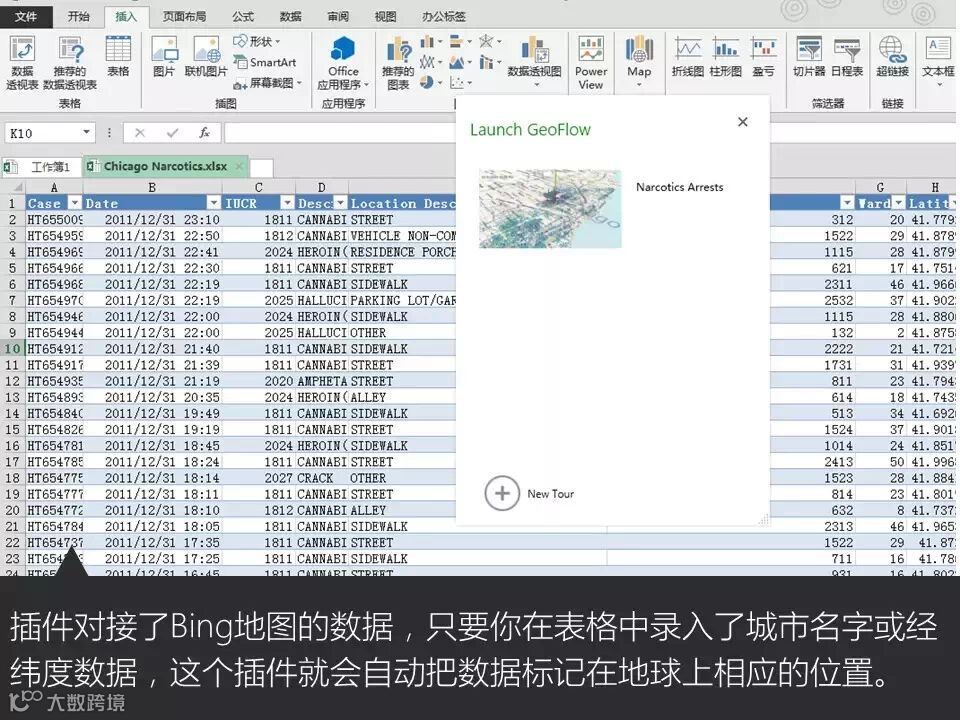
Task: Select the cell containing 2532
Action: pos(812,301)
